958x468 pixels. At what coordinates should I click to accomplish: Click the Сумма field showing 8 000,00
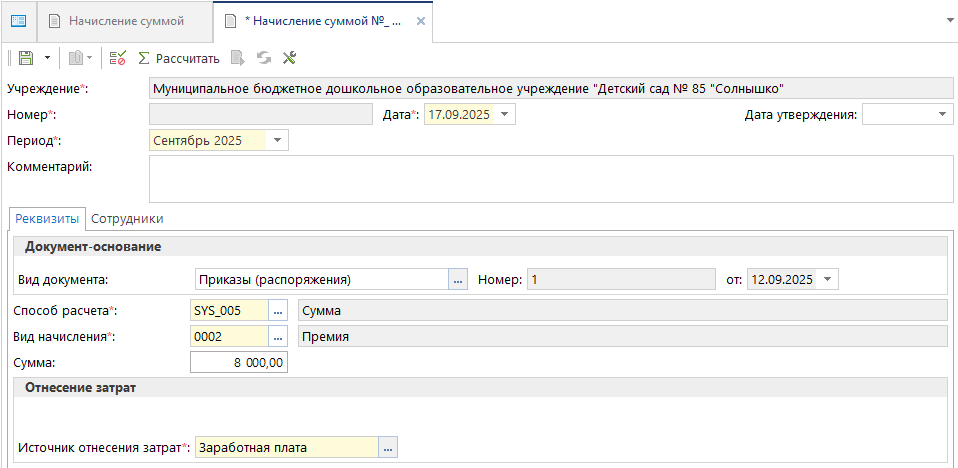pyautogui.click(x=239, y=363)
